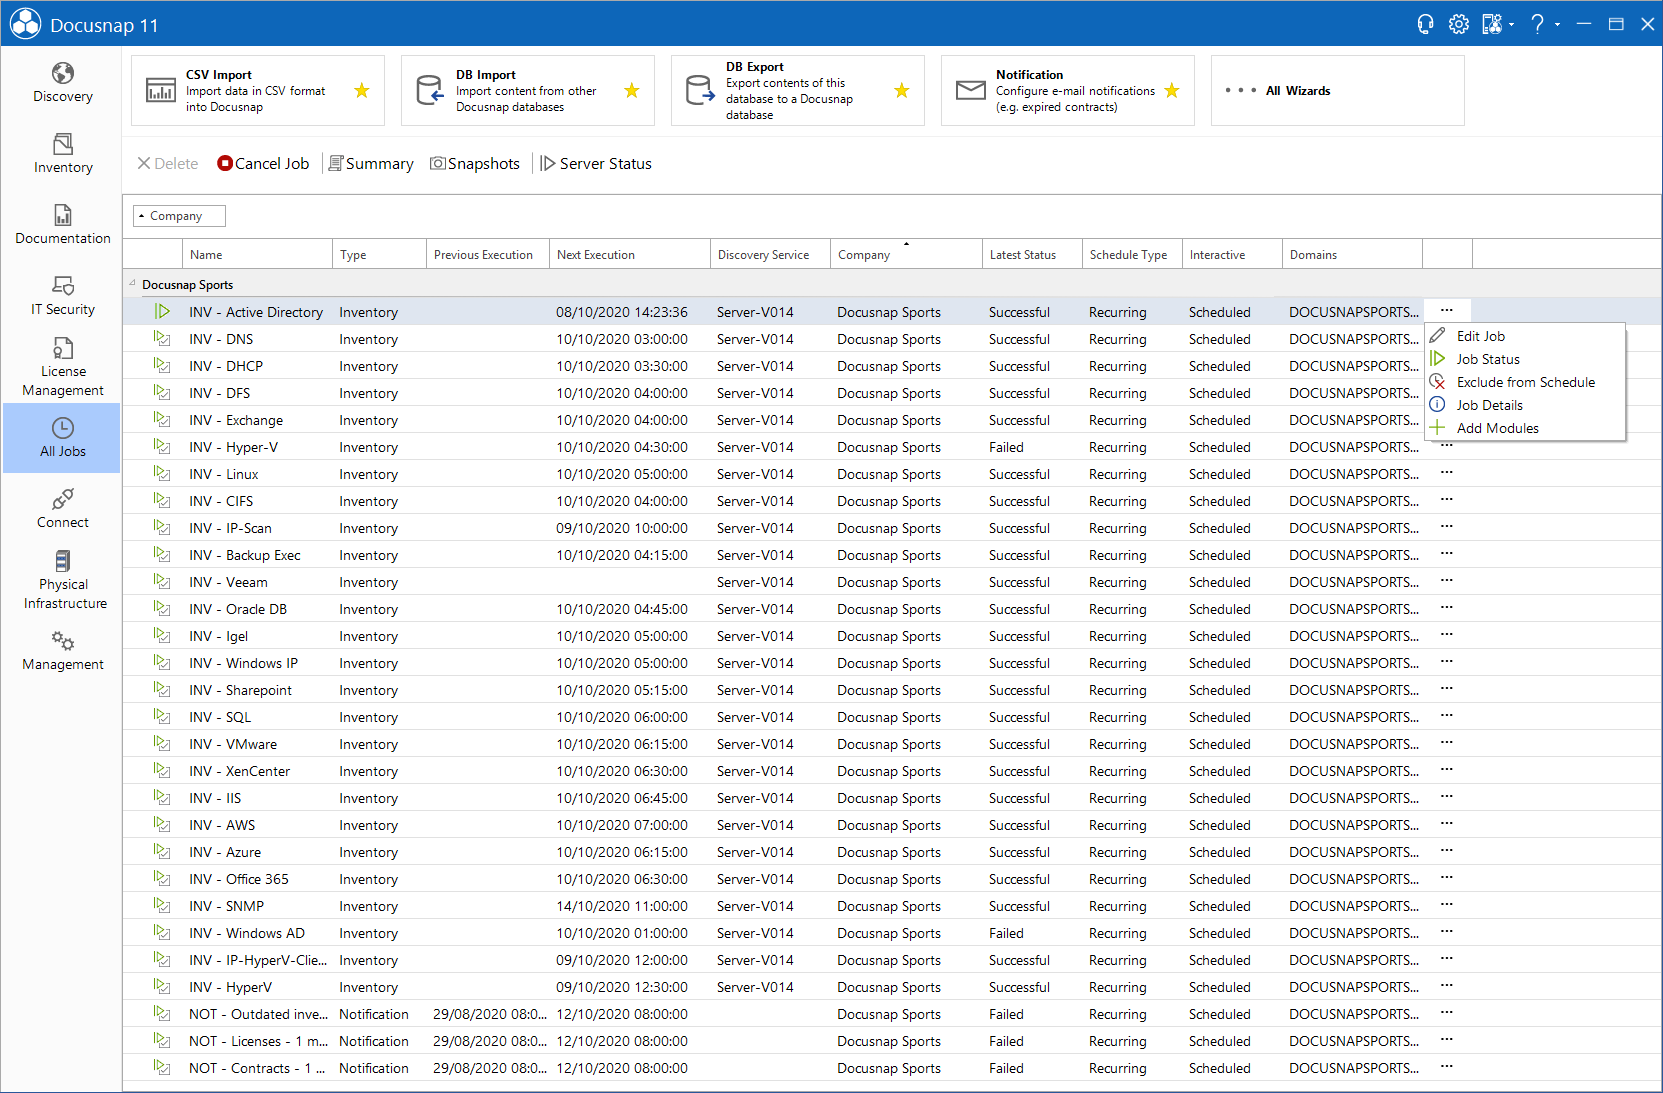Choose Edit Job in context menu
The image size is (1663, 1093).
[x=1525, y=336]
